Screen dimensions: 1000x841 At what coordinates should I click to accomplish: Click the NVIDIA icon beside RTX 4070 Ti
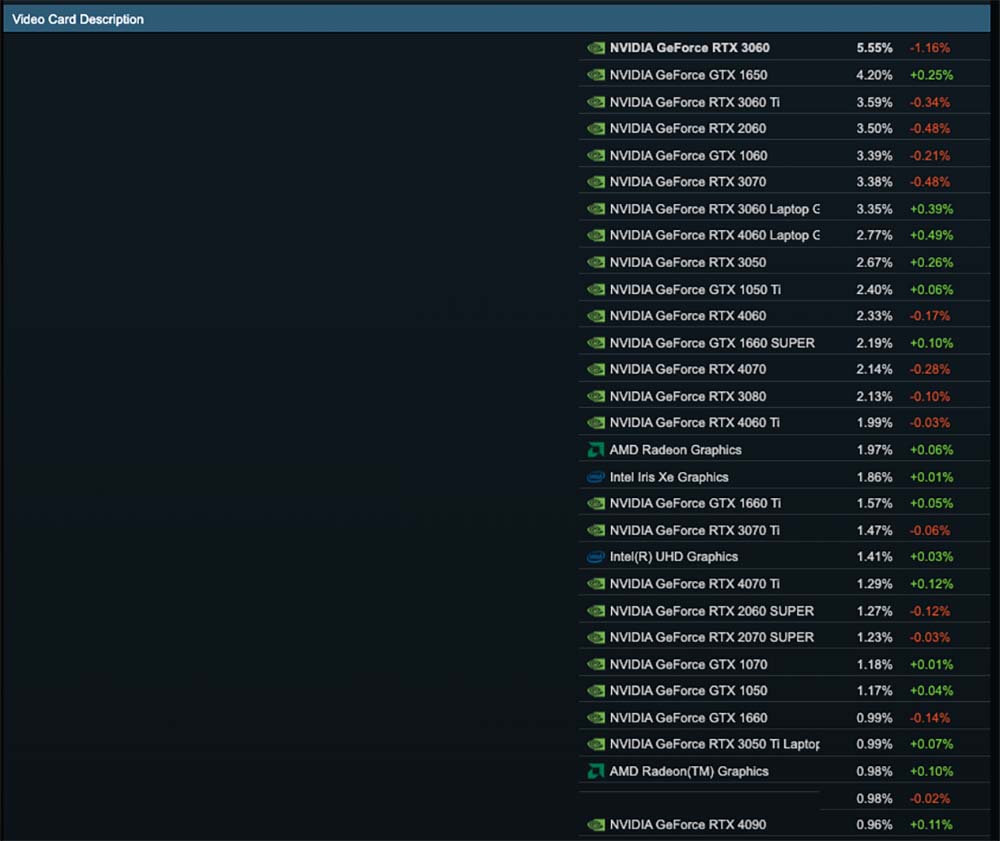point(596,583)
